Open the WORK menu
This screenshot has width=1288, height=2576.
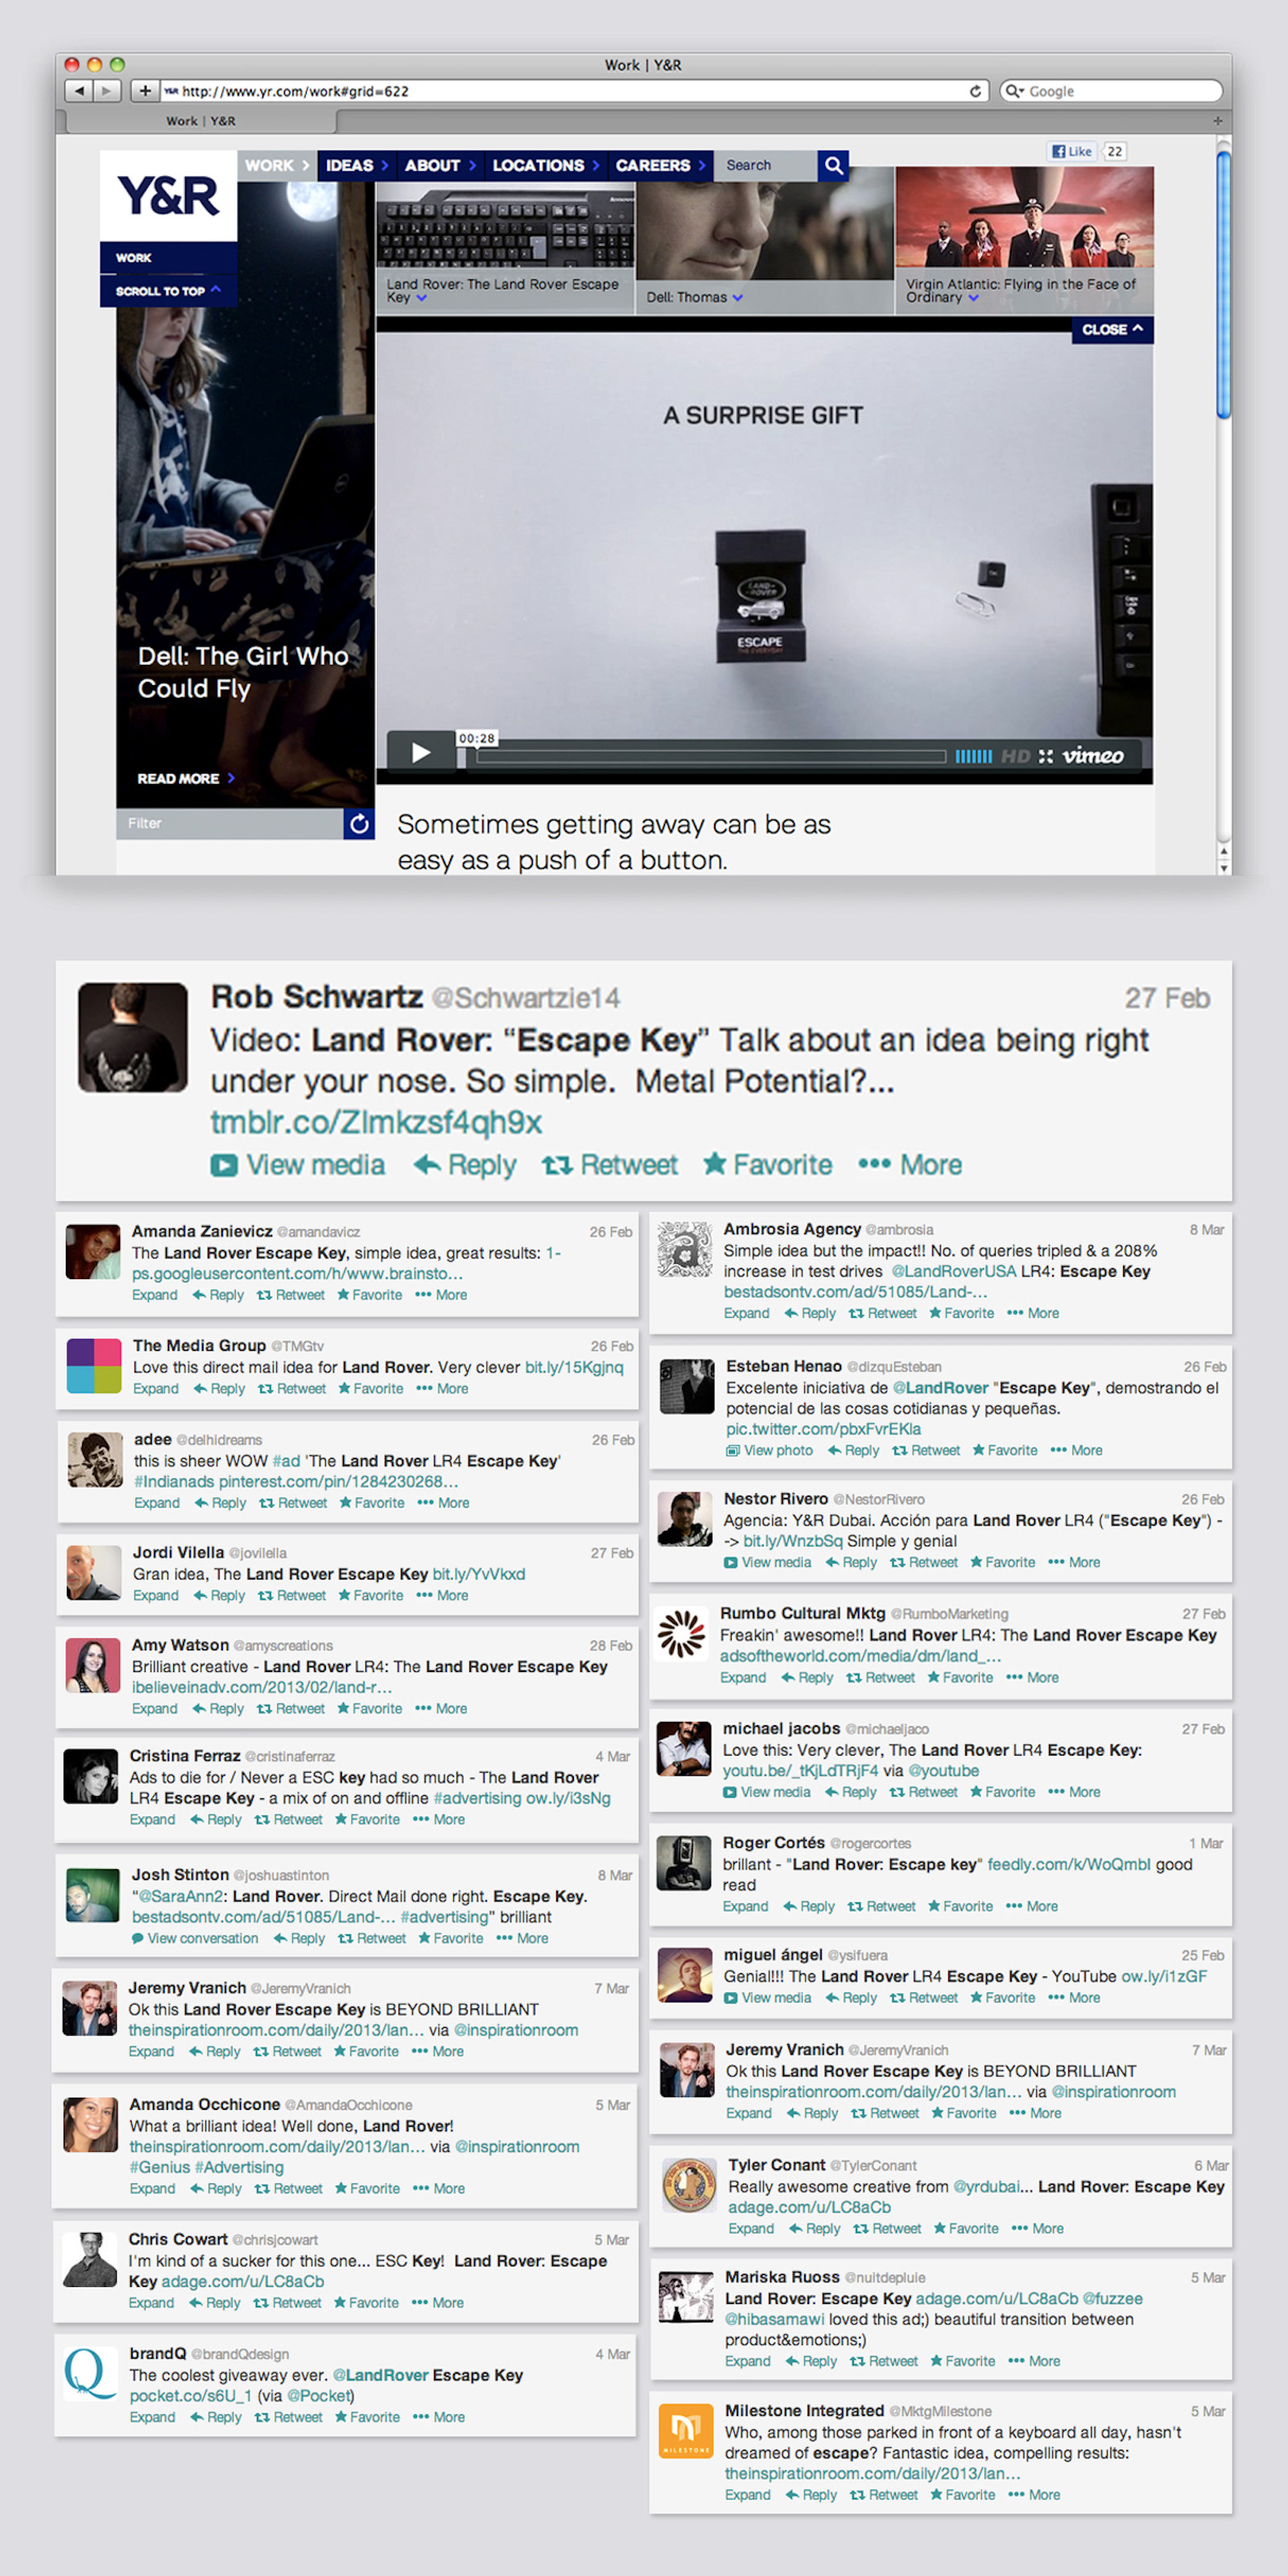(277, 165)
